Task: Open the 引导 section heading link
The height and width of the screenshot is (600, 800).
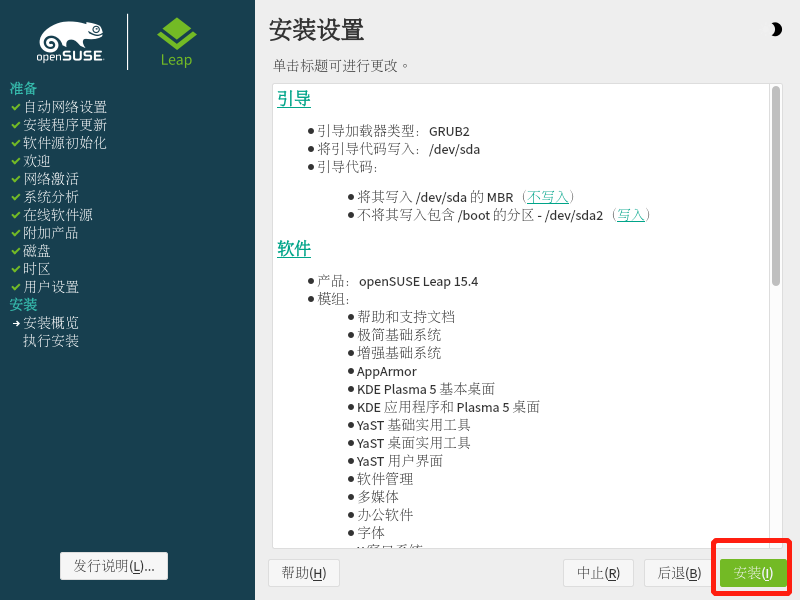Action: (x=294, y=99)
